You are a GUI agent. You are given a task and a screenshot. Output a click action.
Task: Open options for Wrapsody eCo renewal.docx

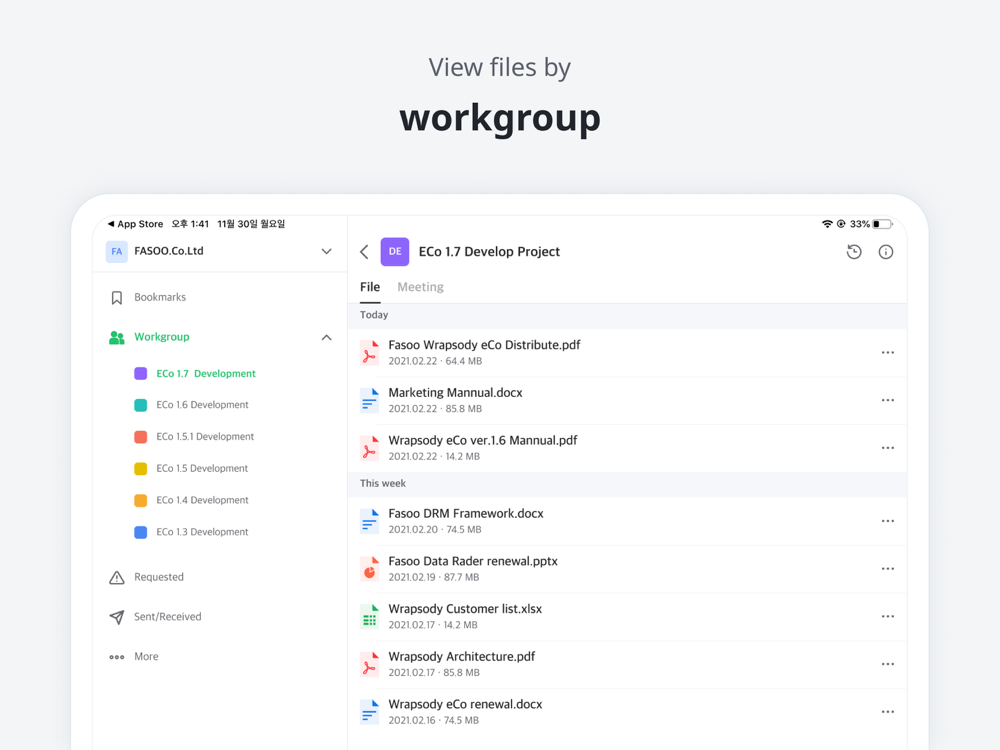pyautogui.click(x=888, y=712)
